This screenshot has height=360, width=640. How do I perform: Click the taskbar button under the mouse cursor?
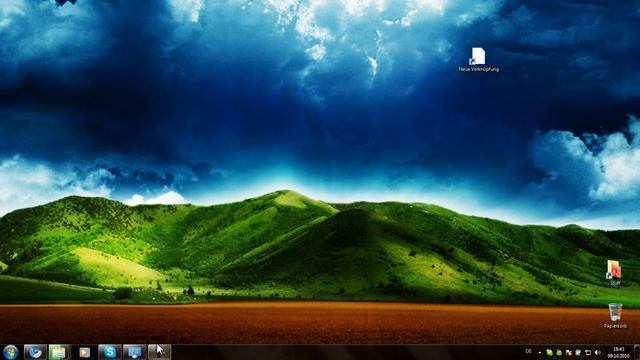click(x=159, y=352)
